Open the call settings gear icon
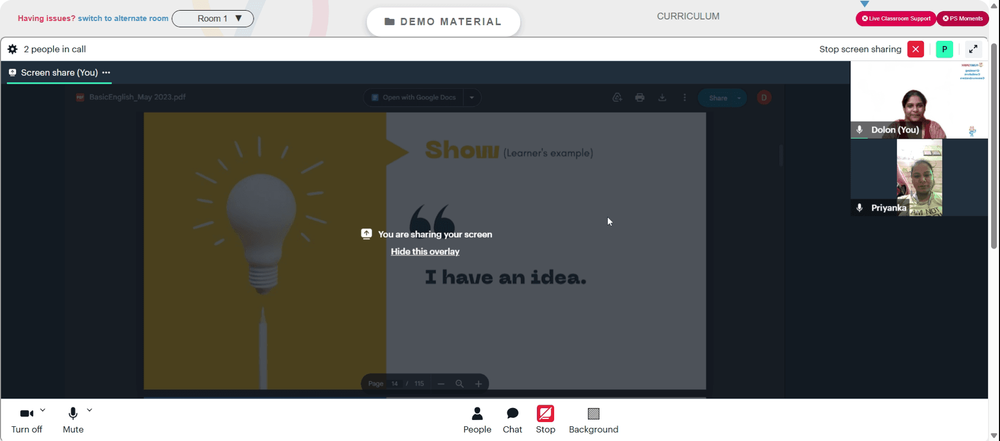 pos(12,49)
